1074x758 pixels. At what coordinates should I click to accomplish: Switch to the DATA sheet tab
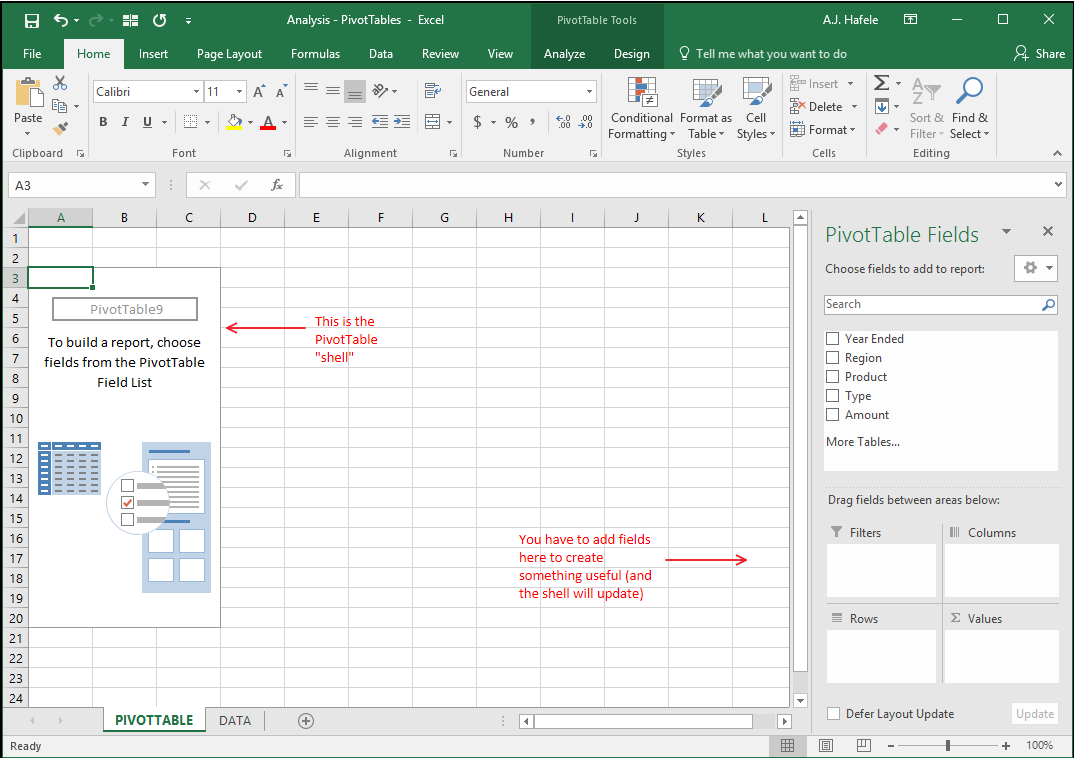[235, 720]
